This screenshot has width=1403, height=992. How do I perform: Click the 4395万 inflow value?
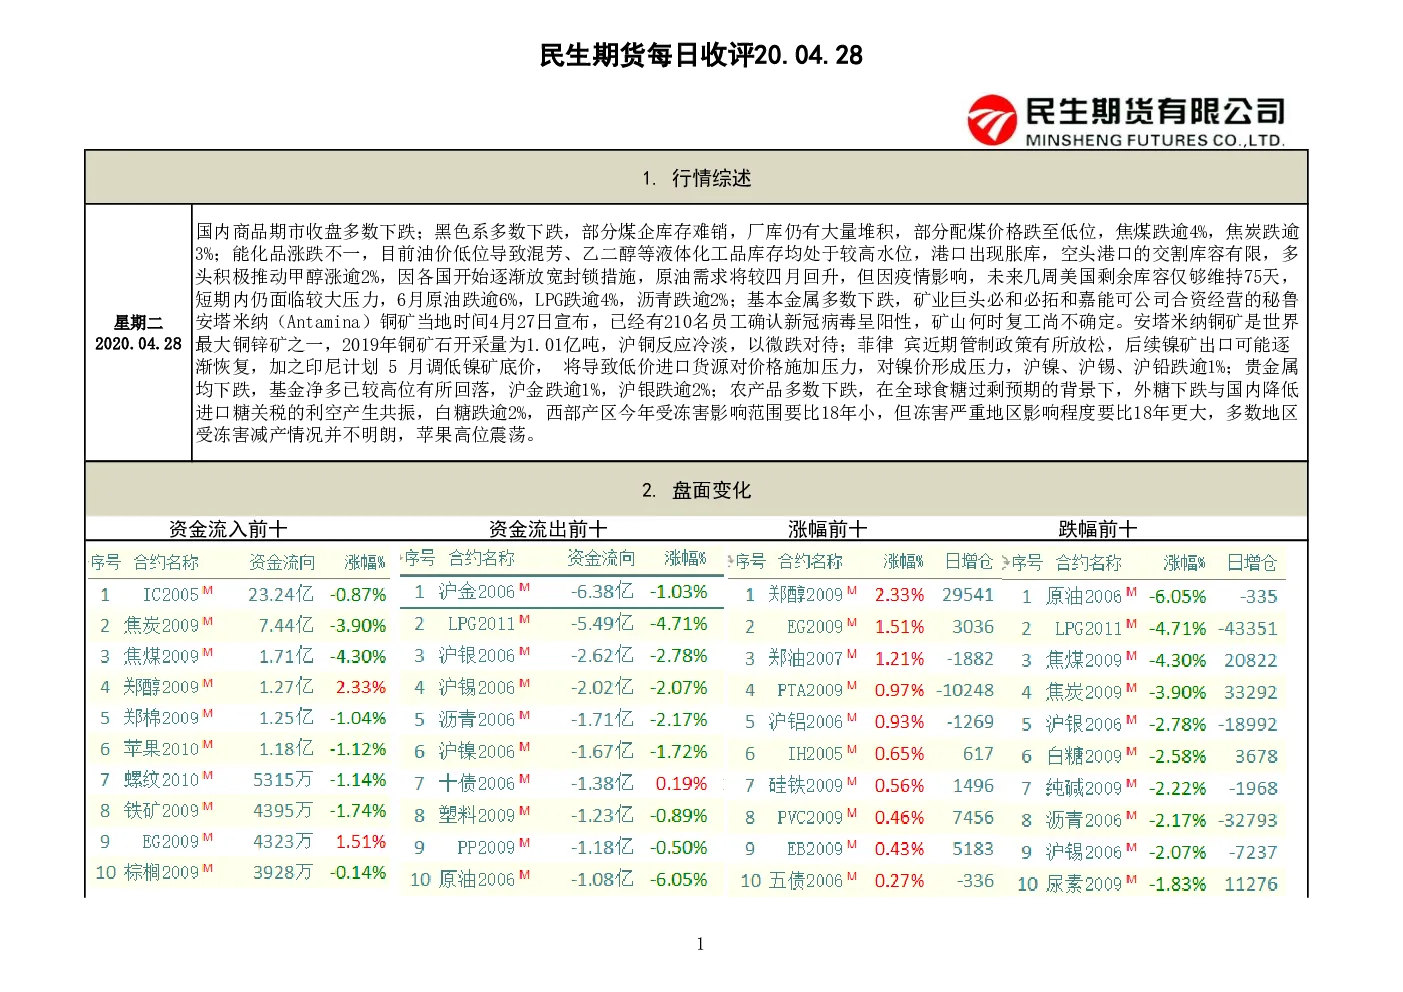click(283, 810)
